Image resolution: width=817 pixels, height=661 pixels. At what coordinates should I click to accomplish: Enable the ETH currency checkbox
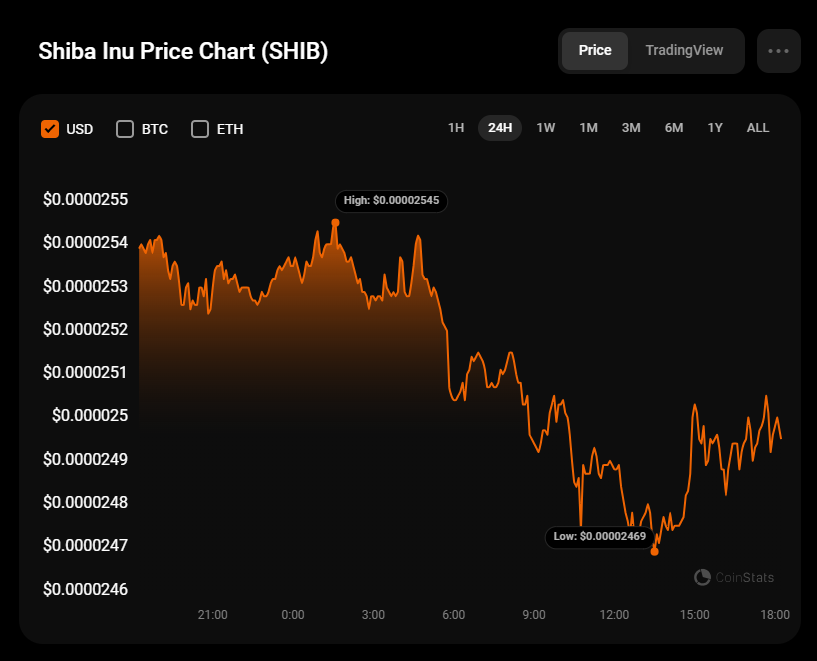click(x=200, y=129)
